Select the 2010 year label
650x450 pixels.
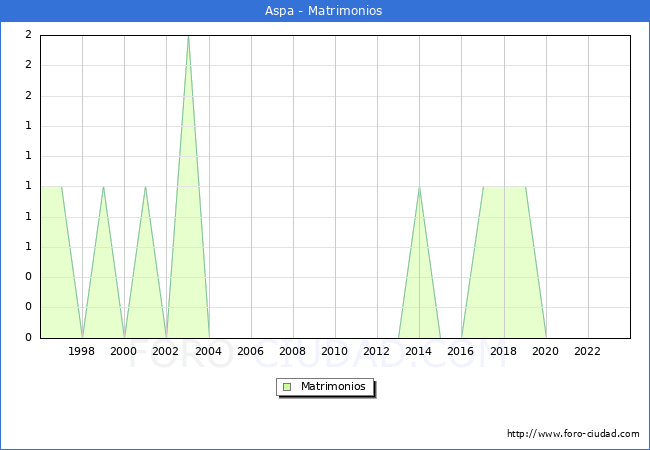pyautogui.click(x=335, y=351)
